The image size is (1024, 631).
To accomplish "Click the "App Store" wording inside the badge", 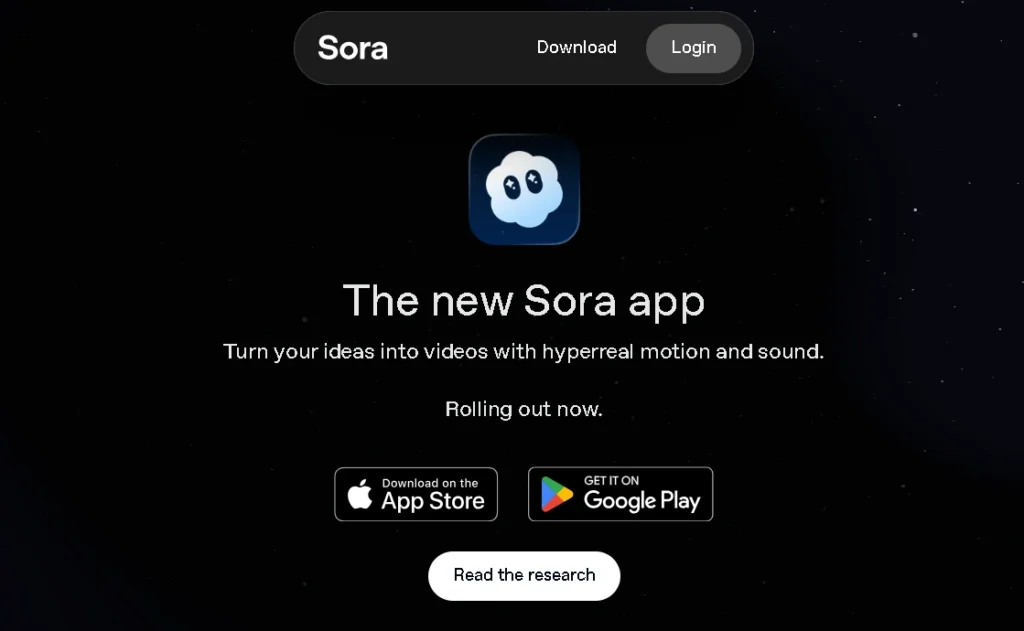I will click(x=433, y=501).
